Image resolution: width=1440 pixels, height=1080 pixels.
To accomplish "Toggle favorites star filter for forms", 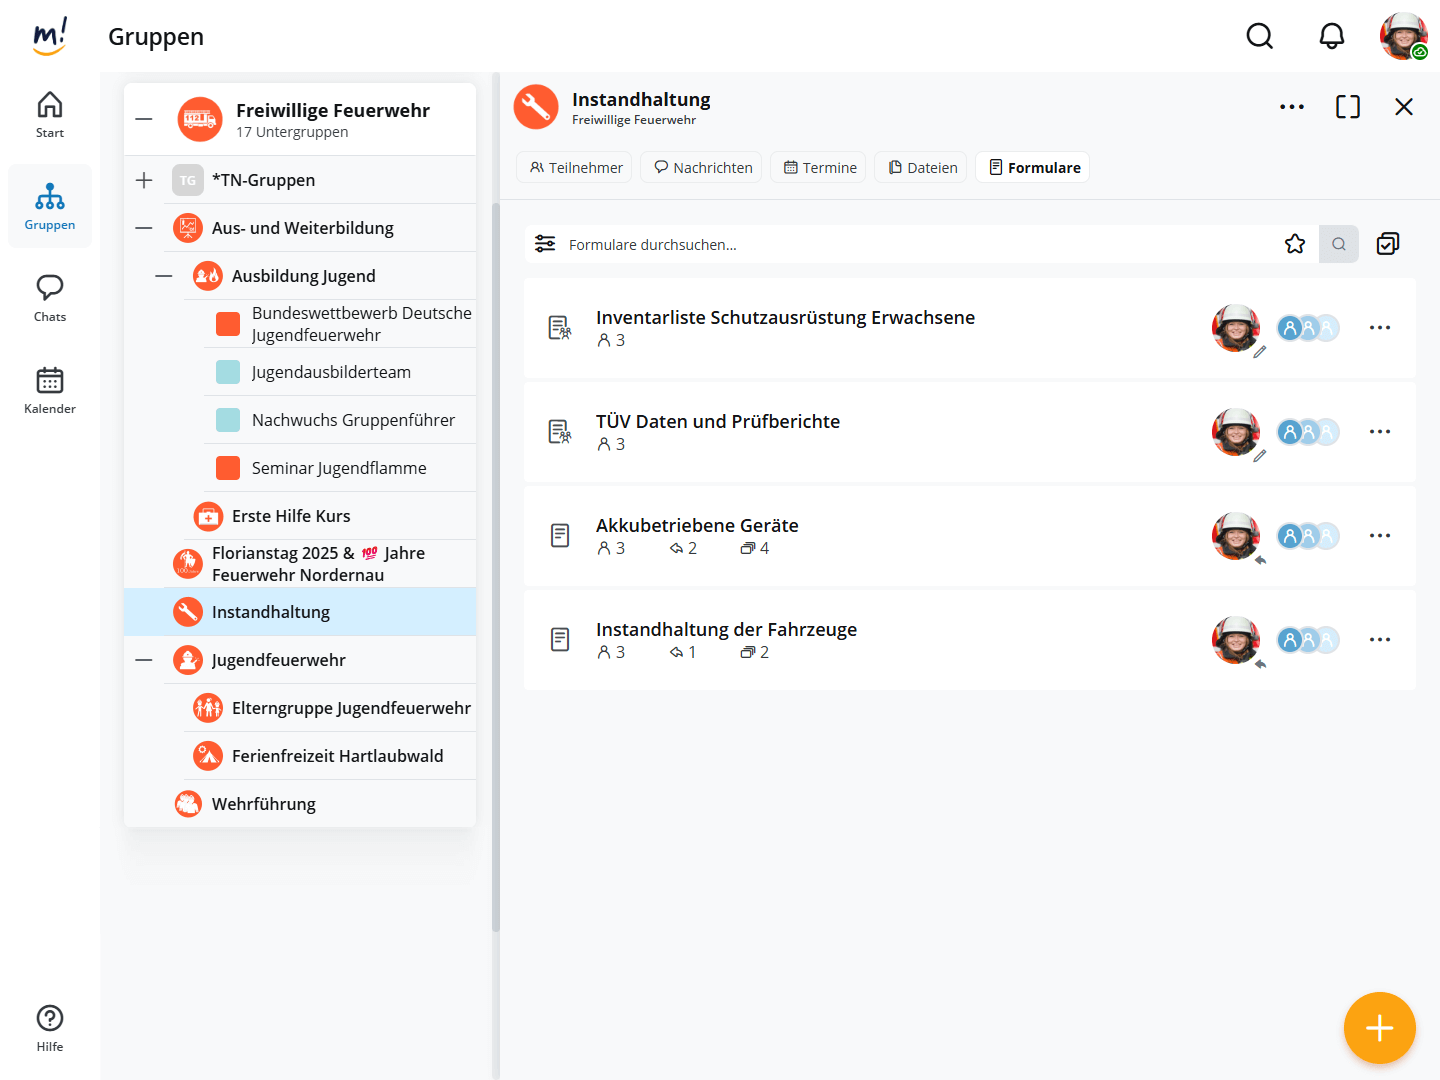I will click(x=1294, y=244).
